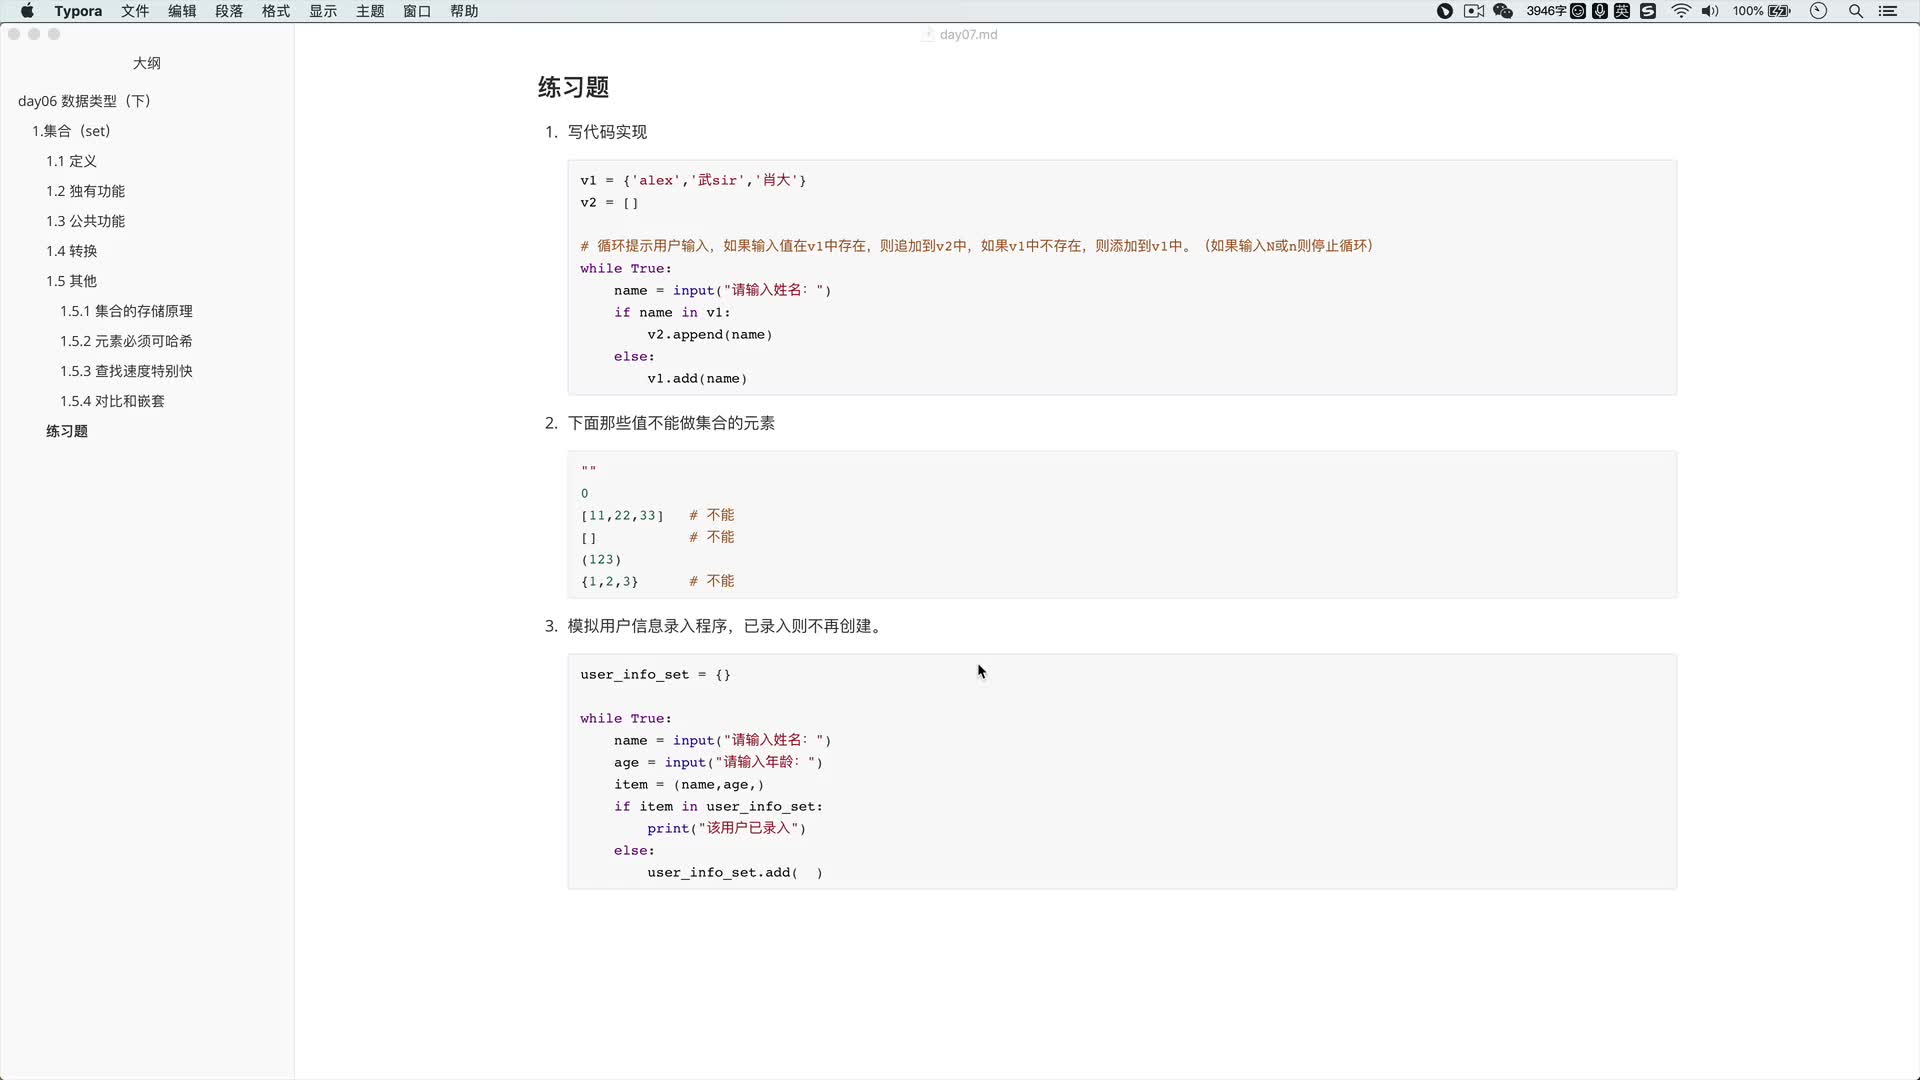Place cursor inside user_info_set.add( ) parentheses
The height and width of the screenshot is (1080, 1920).
pyautogui.click(x=808, y=872)
